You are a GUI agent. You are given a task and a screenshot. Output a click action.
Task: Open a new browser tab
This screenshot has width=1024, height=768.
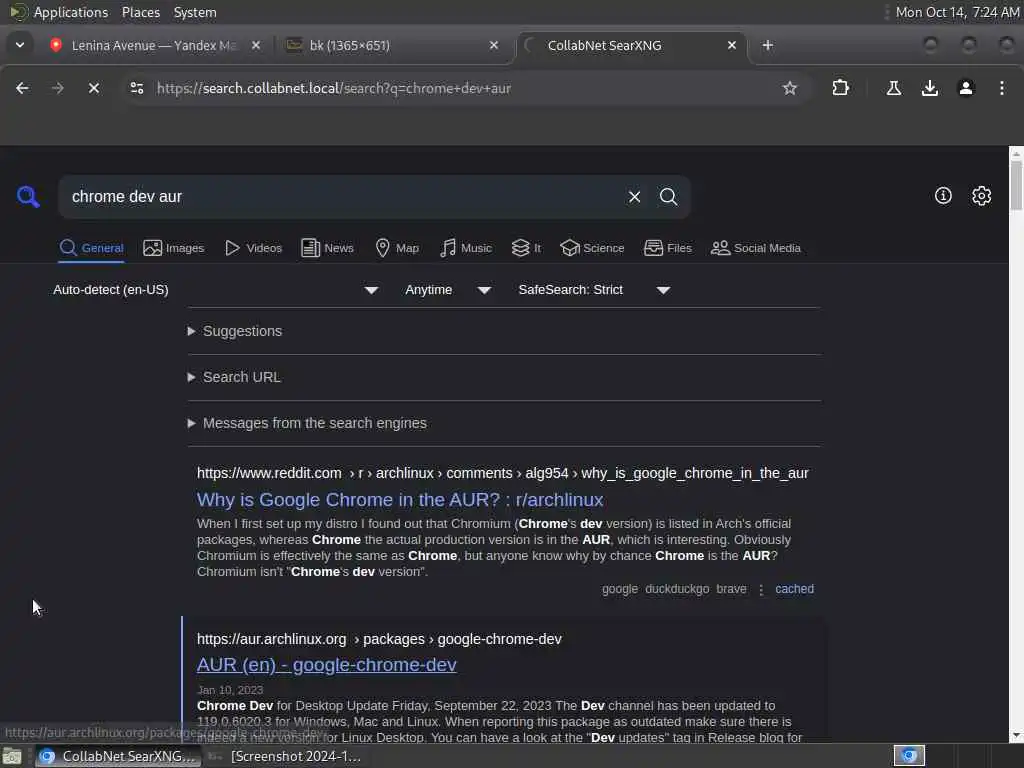(768, 45)
